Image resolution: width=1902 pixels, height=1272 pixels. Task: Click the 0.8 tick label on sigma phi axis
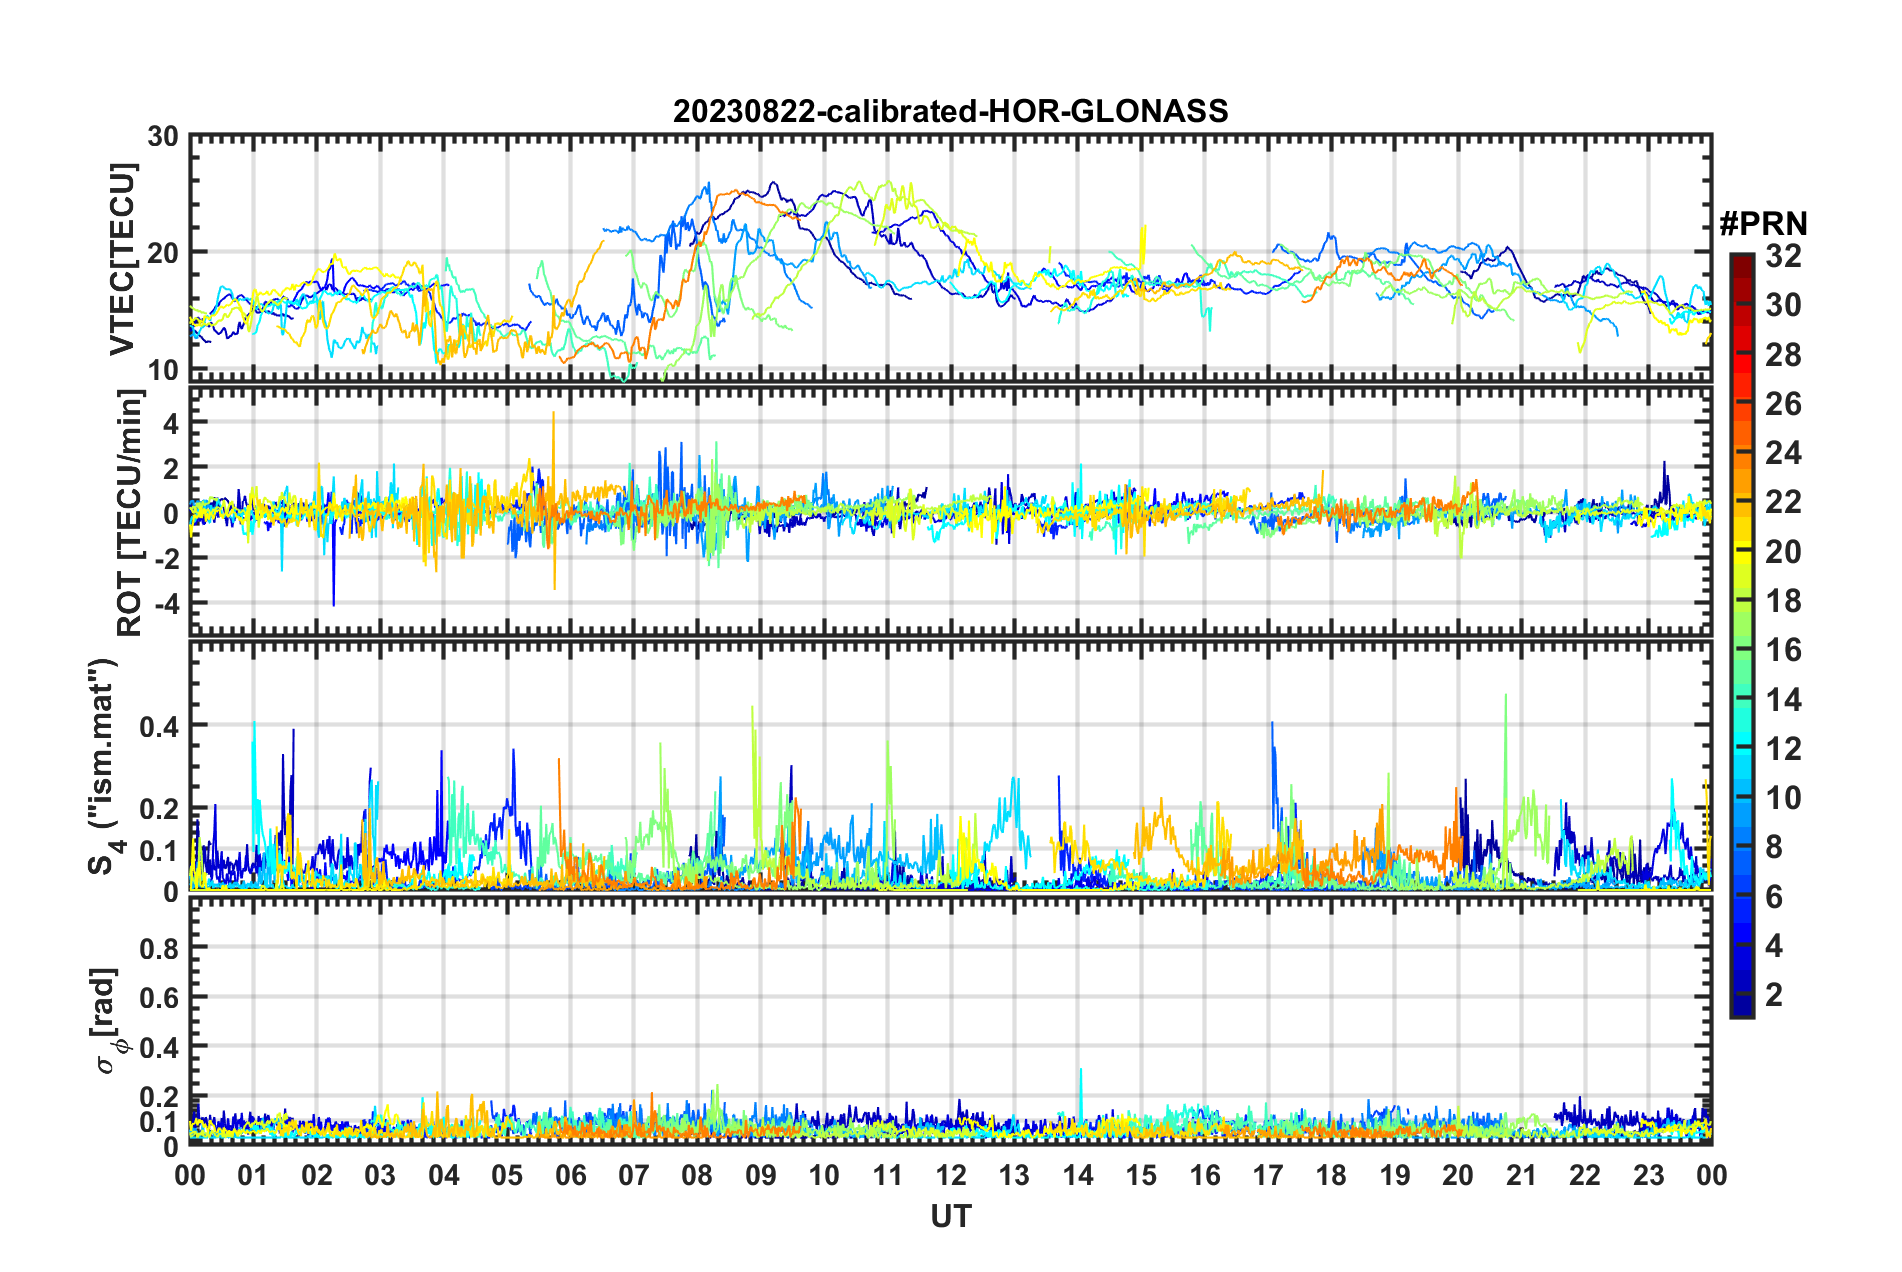point(159,948)
